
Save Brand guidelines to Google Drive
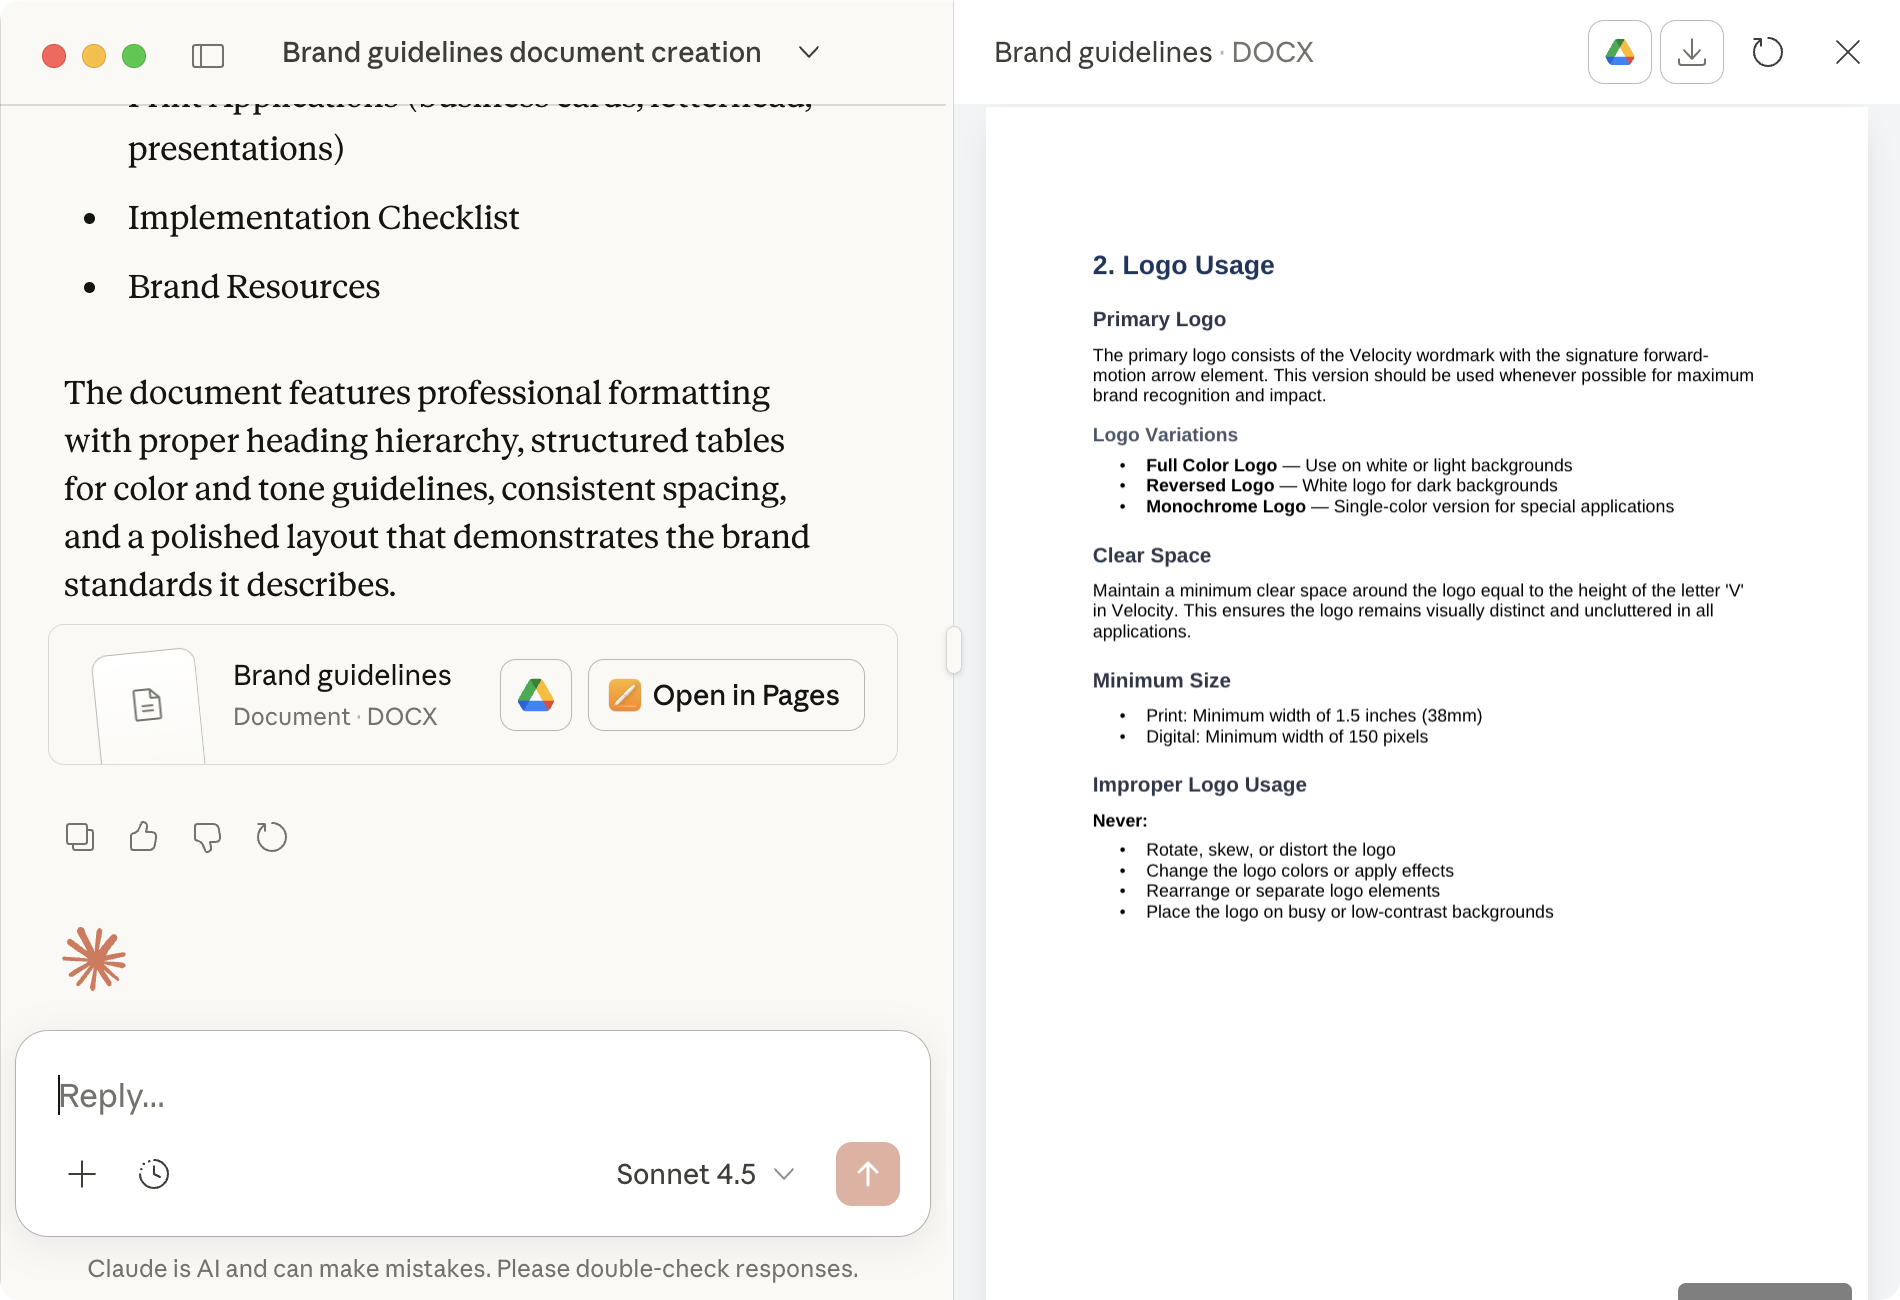[x=535, y=695]
